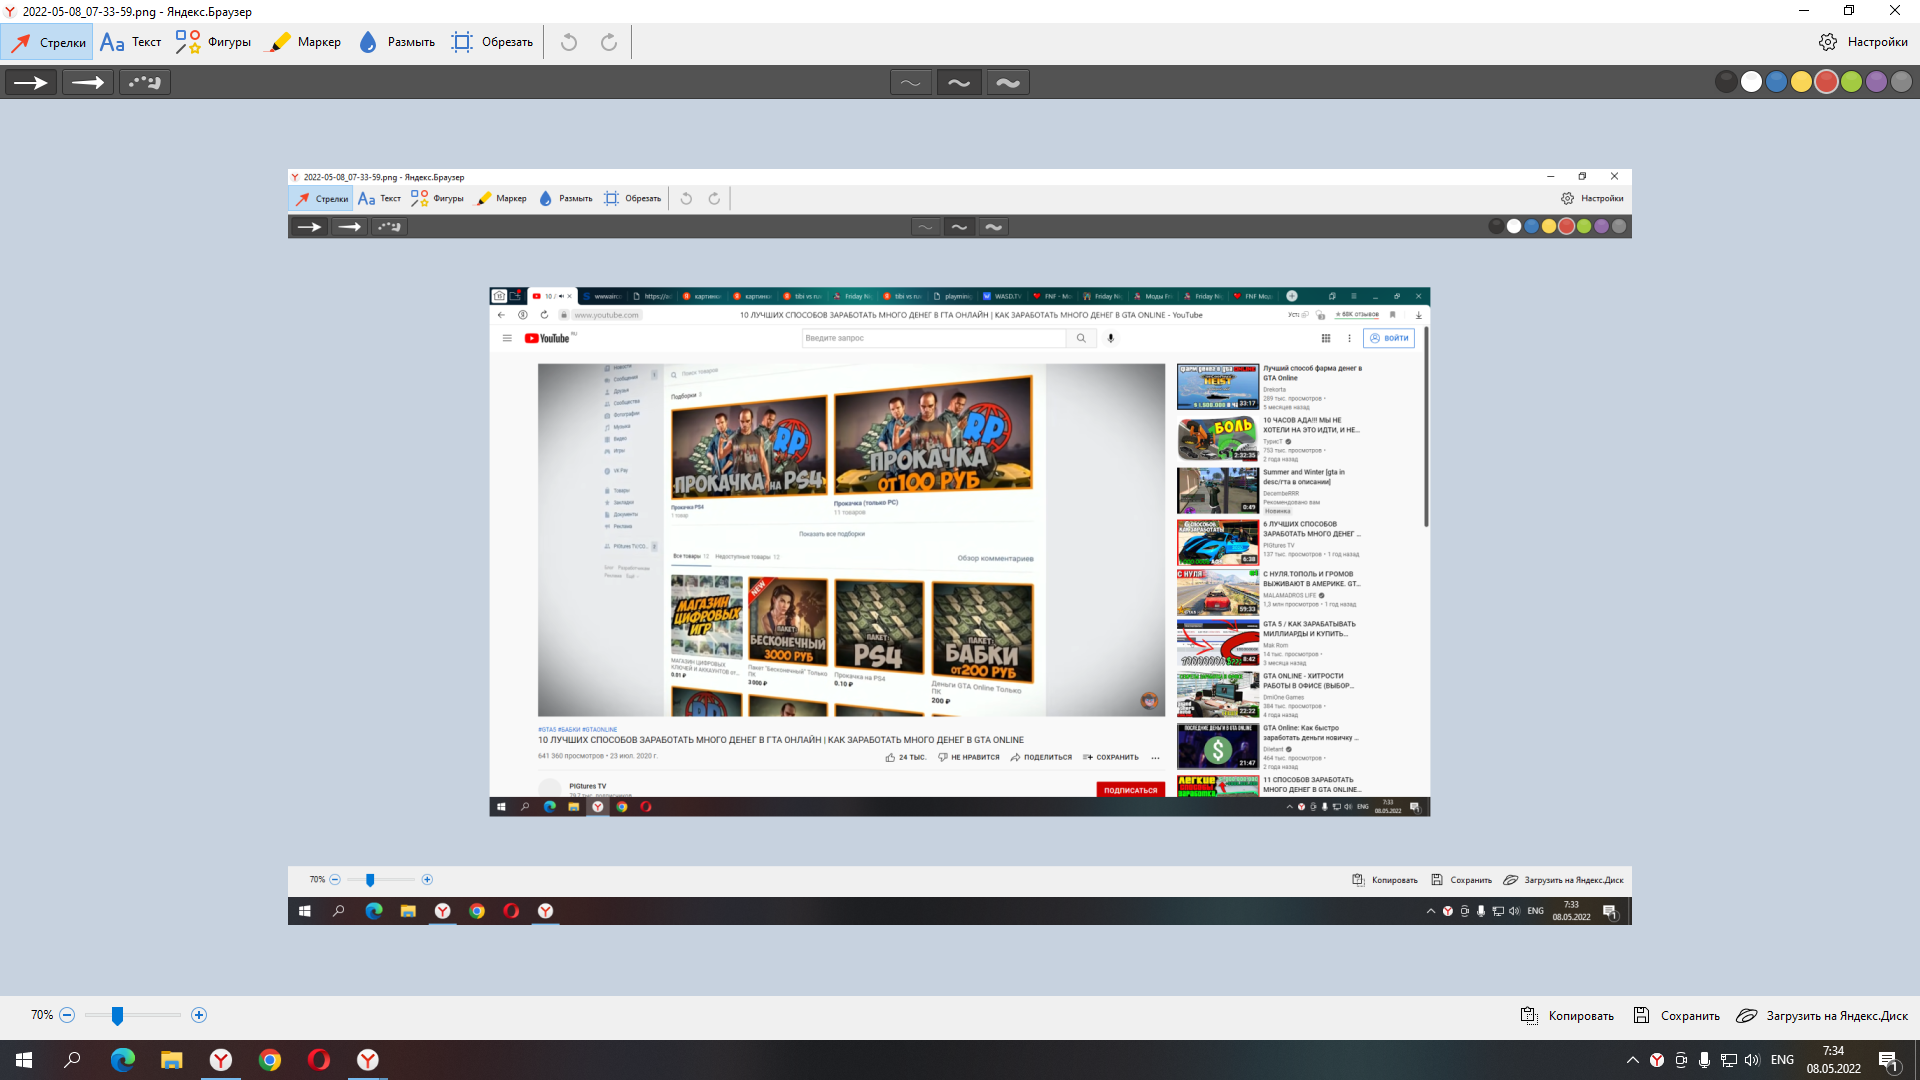Click the Redo arrow icon

[609, 42]
